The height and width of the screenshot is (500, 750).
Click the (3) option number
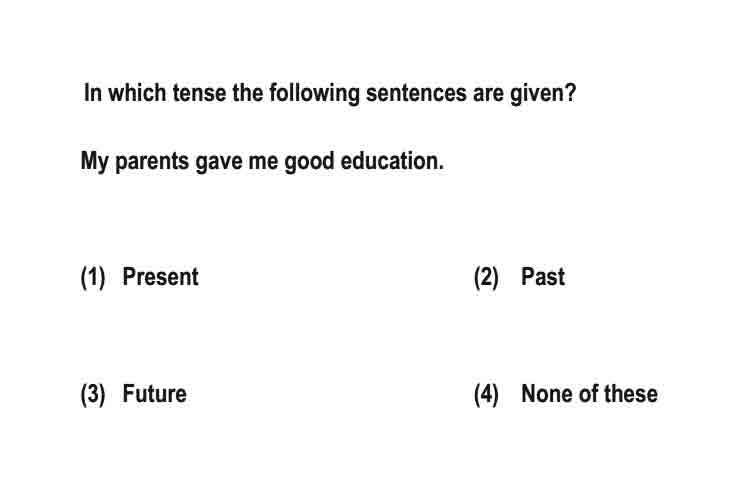click(x=93, y=394)
